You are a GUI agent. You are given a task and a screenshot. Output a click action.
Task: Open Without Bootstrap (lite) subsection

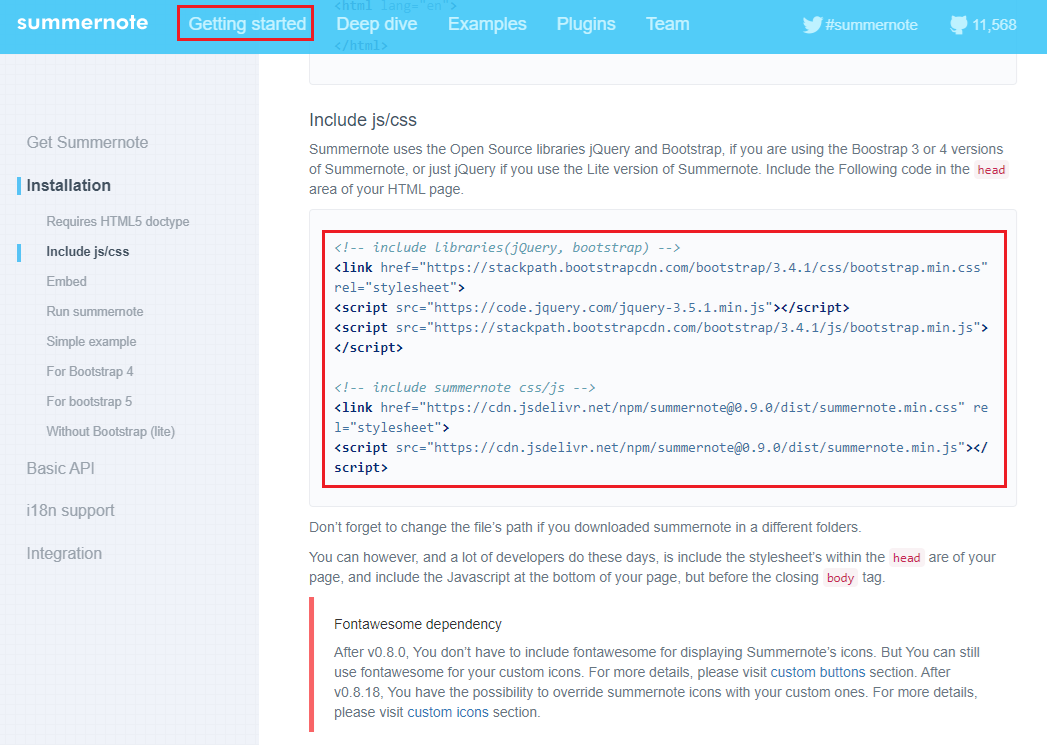[111, 432]
